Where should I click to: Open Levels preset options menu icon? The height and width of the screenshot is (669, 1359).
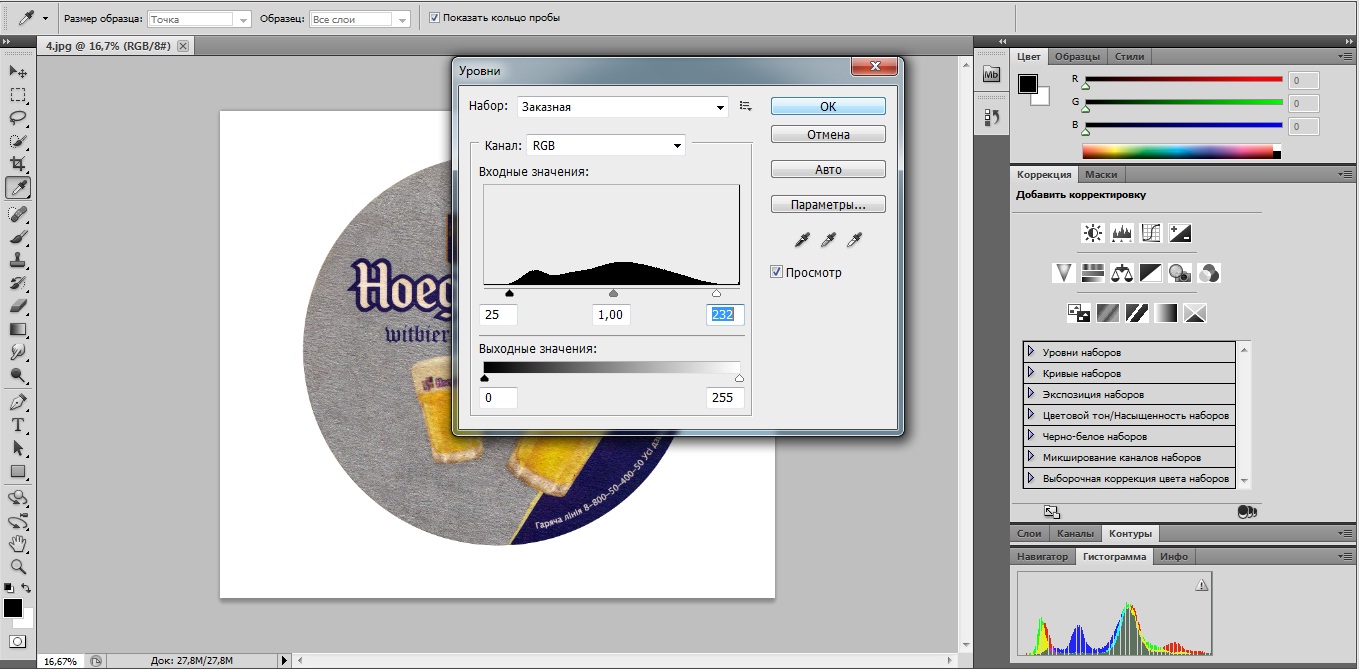point(745,106)
